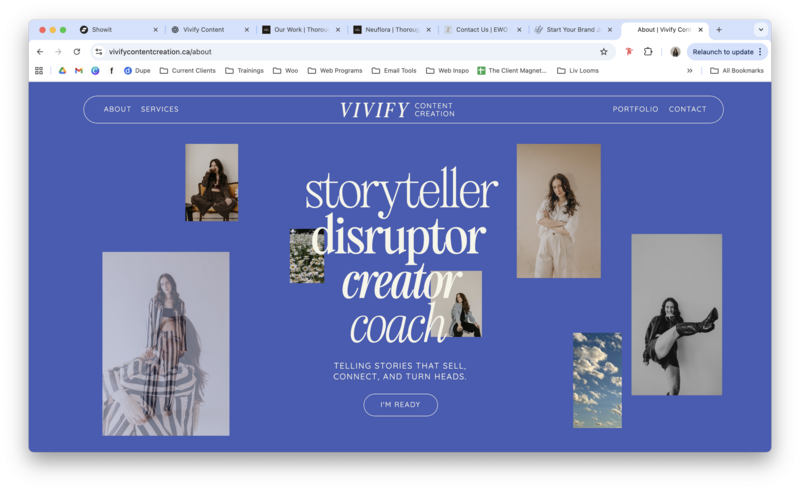Screen dimensions: 800x490
Task: Go back to the previous page
Action: pyautogui.click(x=40, y=52)
